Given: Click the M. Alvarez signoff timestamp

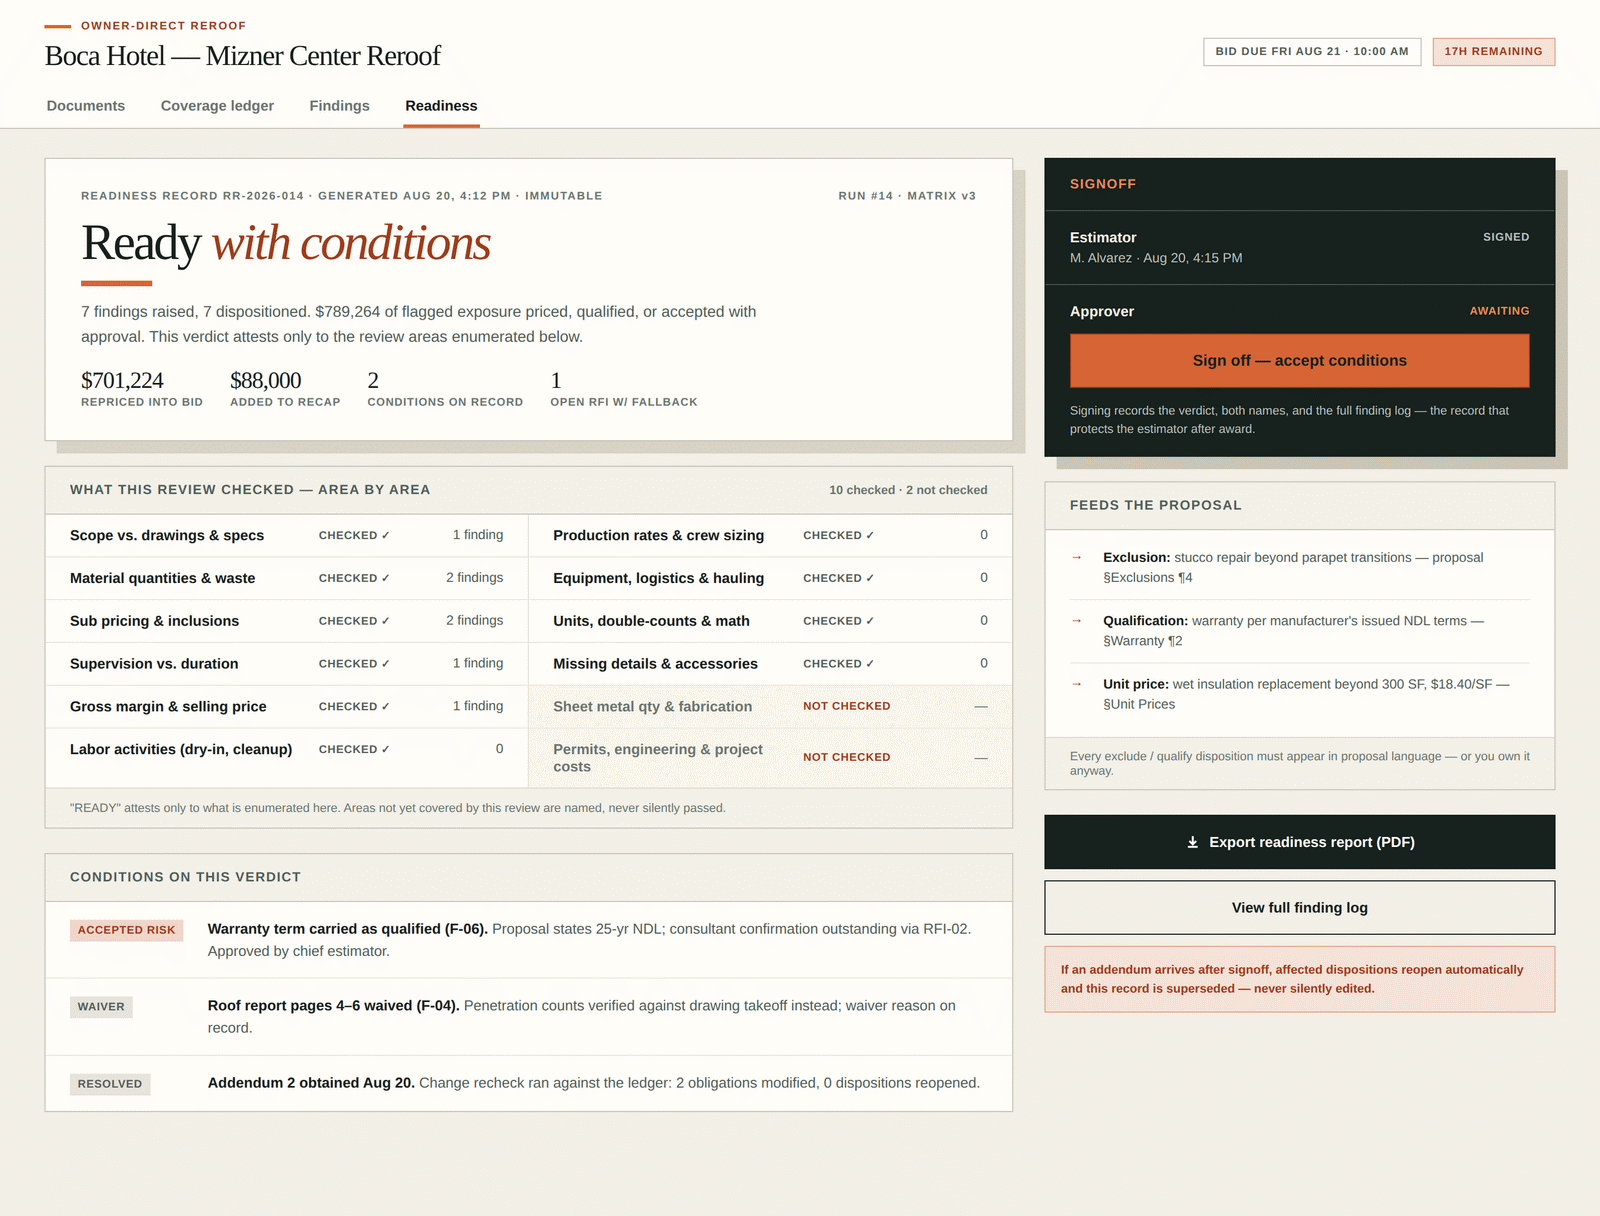Looking at the screenshot, I should (1156, 258).
